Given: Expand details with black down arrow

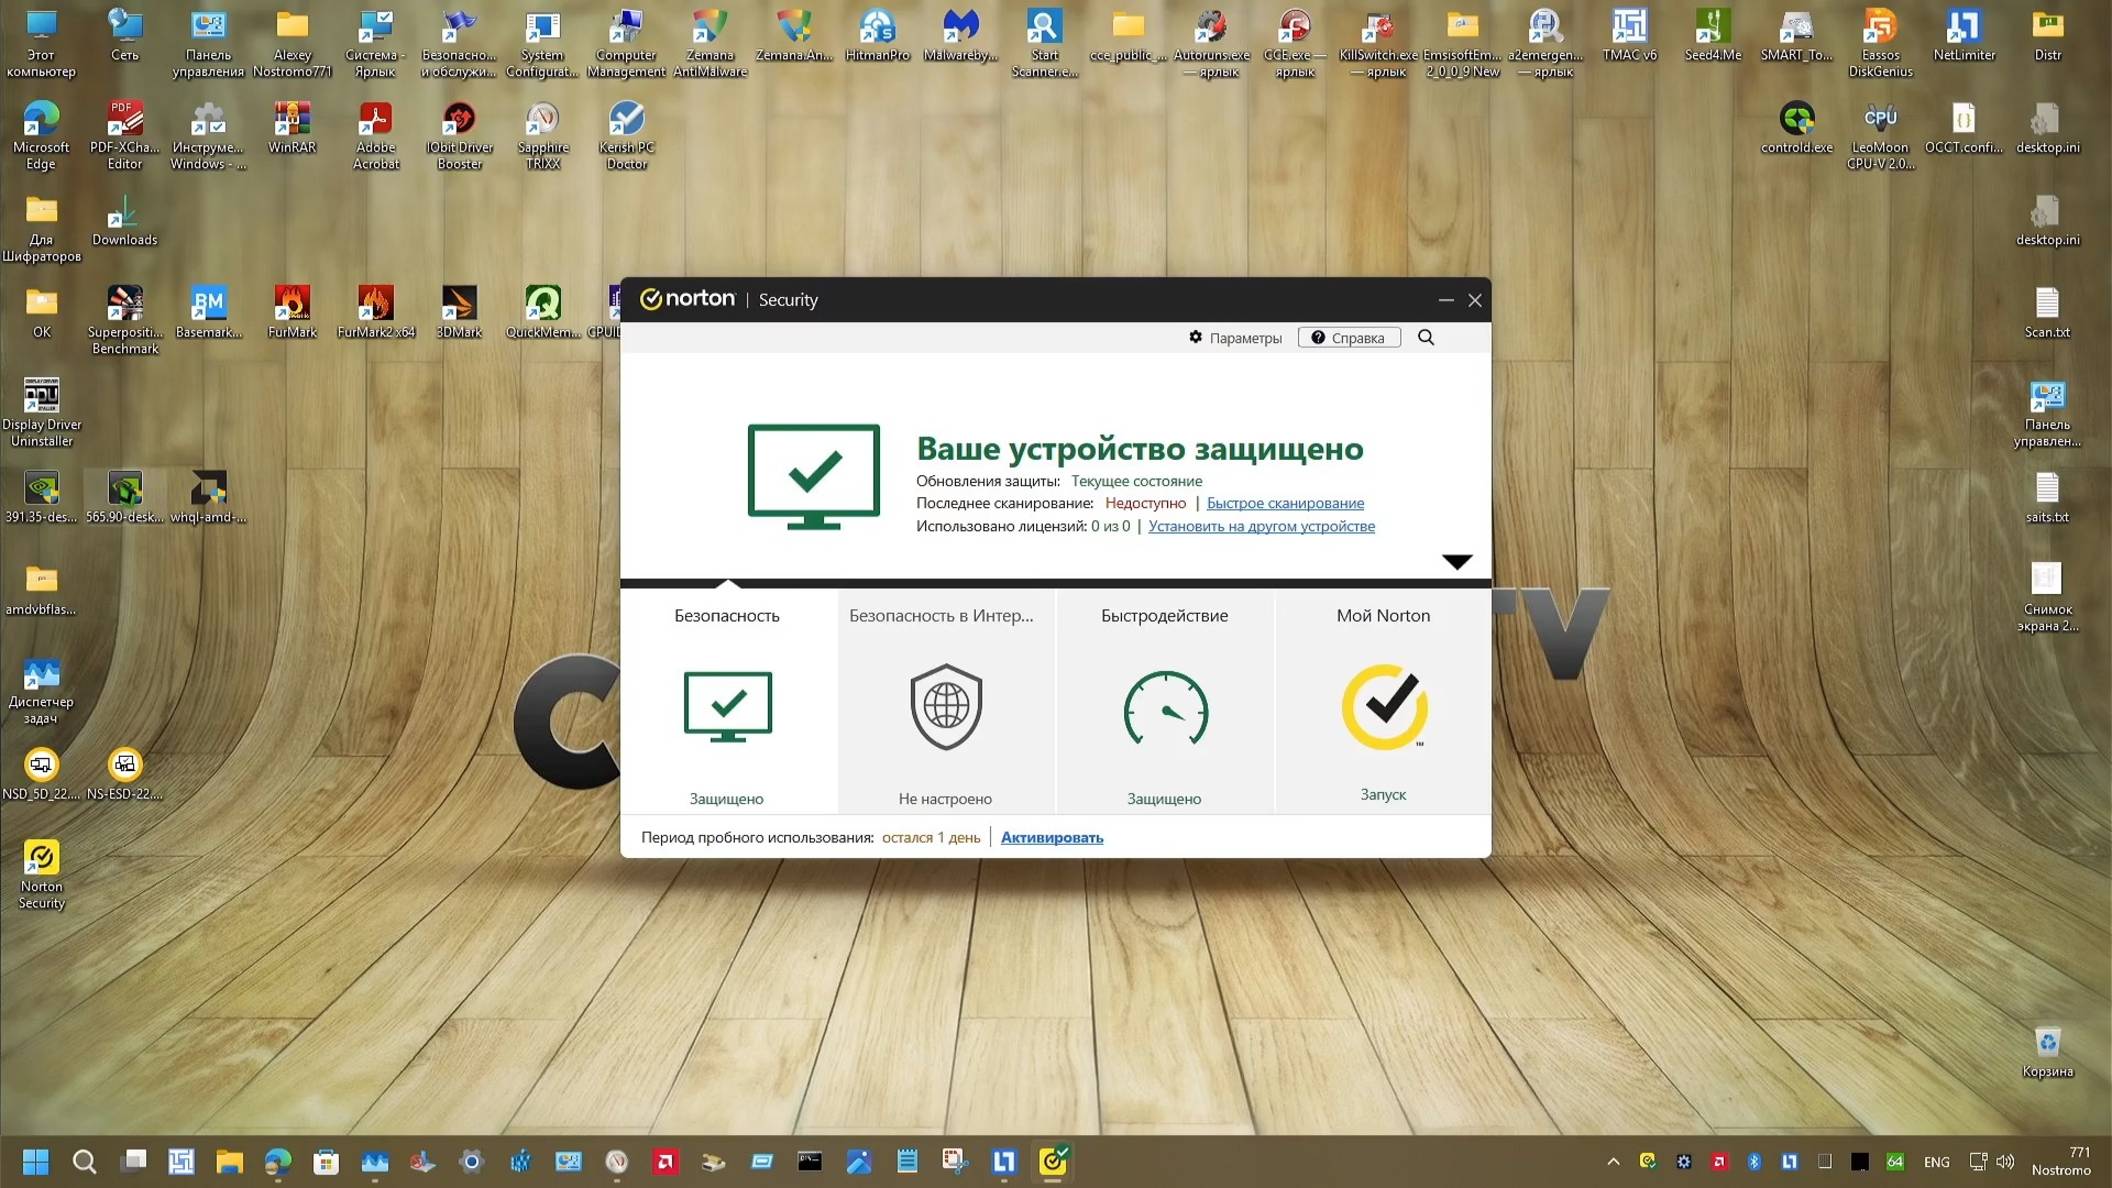Looking at the screenshot, I should (x=1457, y=562).
